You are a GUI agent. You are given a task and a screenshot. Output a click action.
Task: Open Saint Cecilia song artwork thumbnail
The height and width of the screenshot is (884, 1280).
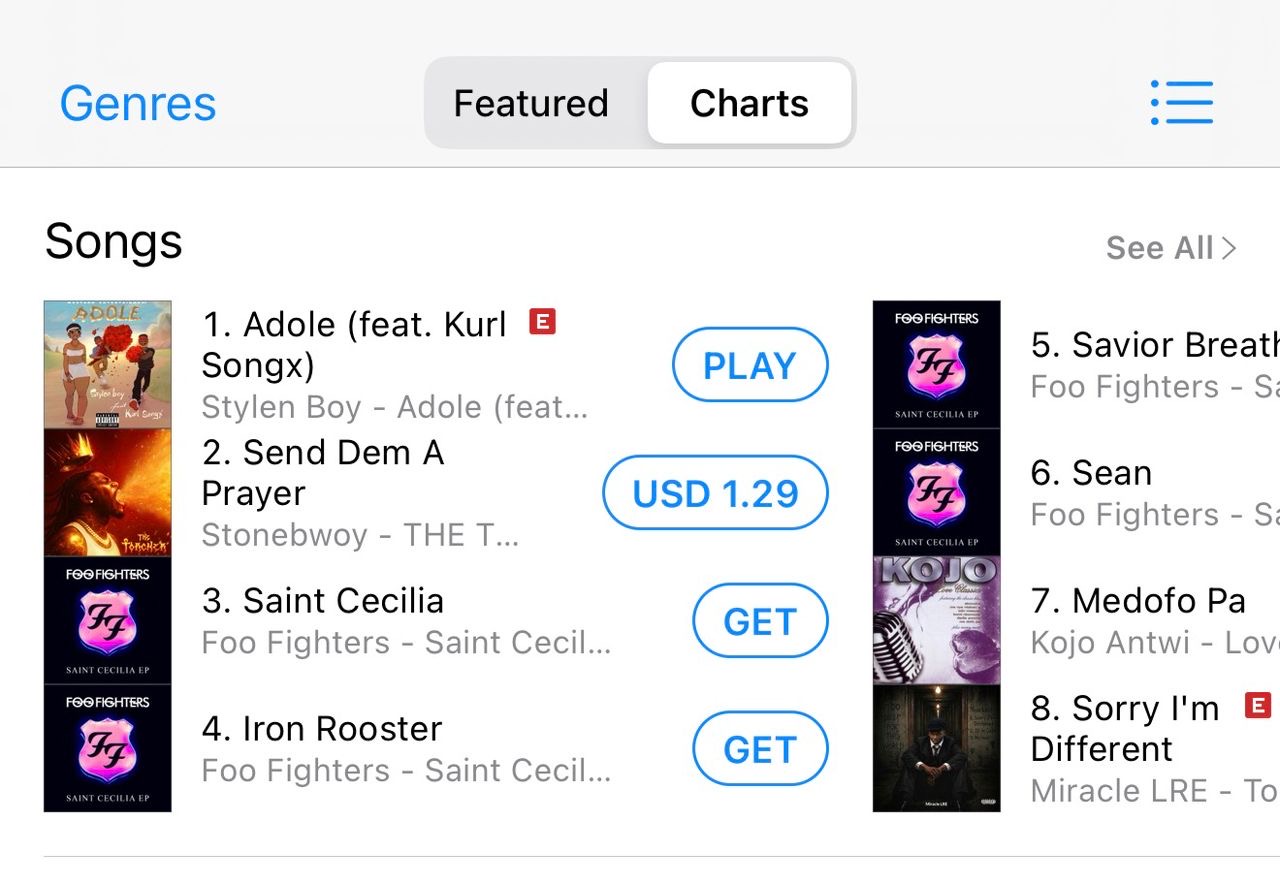point(108,620)
